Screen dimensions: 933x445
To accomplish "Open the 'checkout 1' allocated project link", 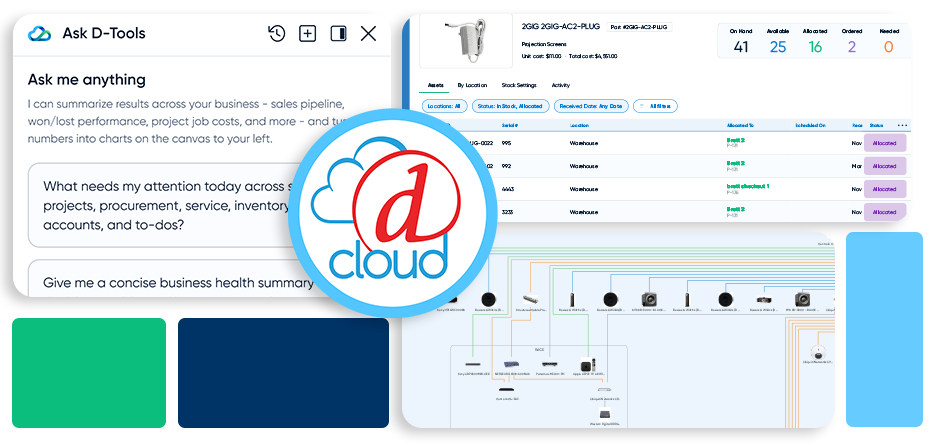I will coord(747,186).
